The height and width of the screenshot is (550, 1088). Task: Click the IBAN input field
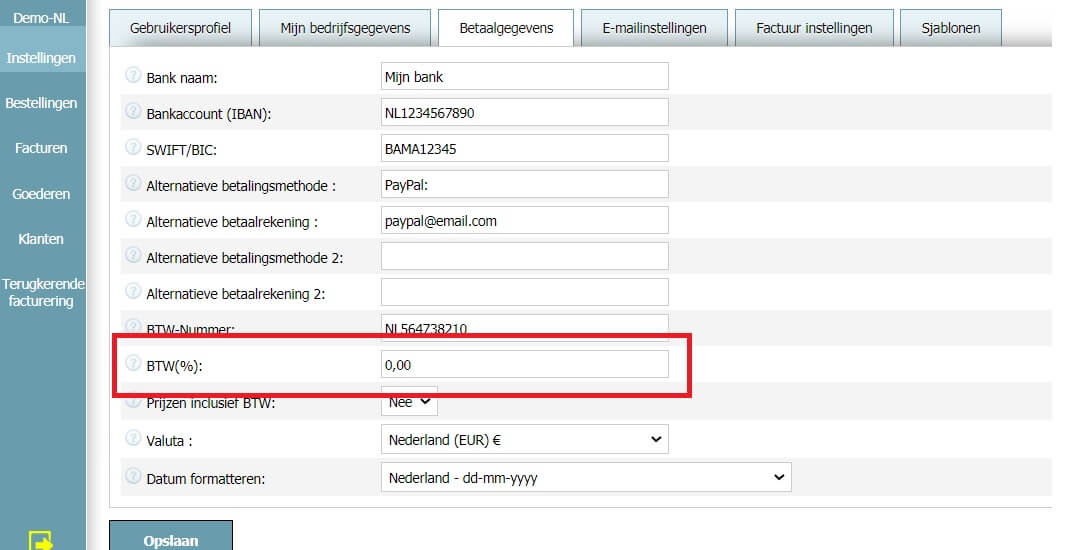pyautogui.click(x=525, y=112)
